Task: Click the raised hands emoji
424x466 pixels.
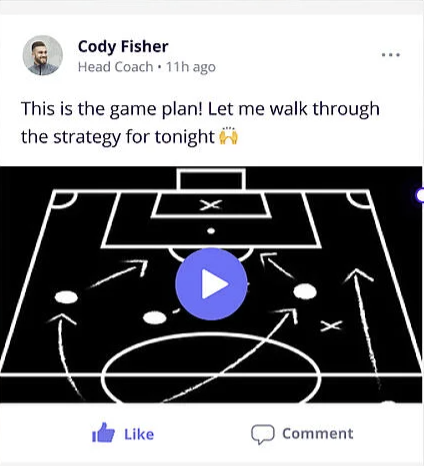Action: (228, 136)
